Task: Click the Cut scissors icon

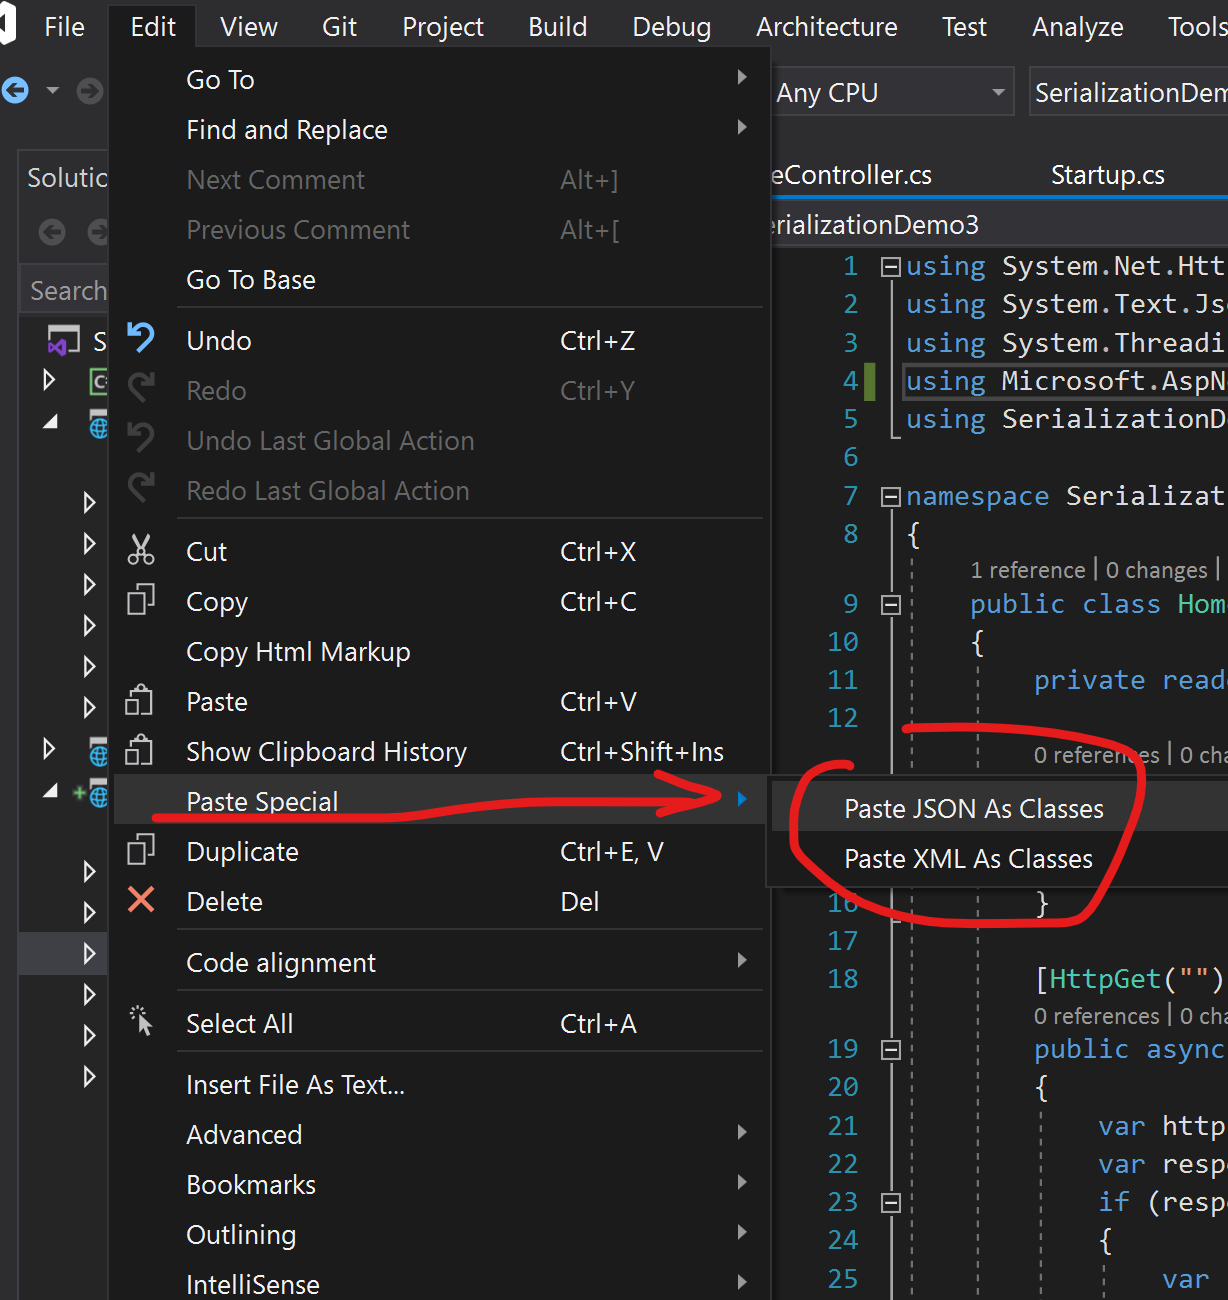Action: (x=141, y=550)
